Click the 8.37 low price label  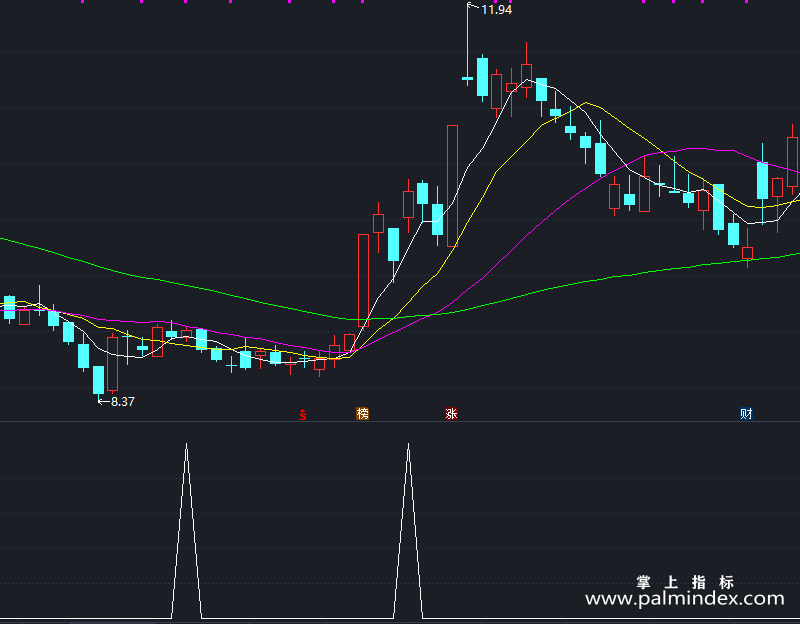[122, 402]
